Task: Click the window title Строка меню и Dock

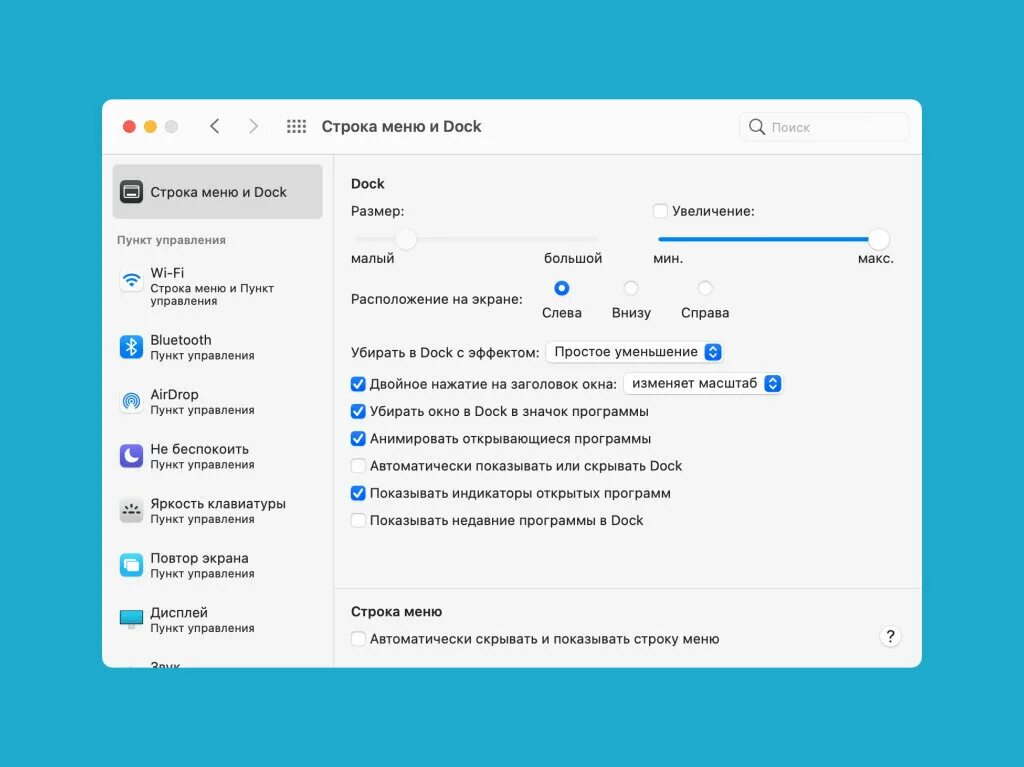Action: click(x=402, y=127)
